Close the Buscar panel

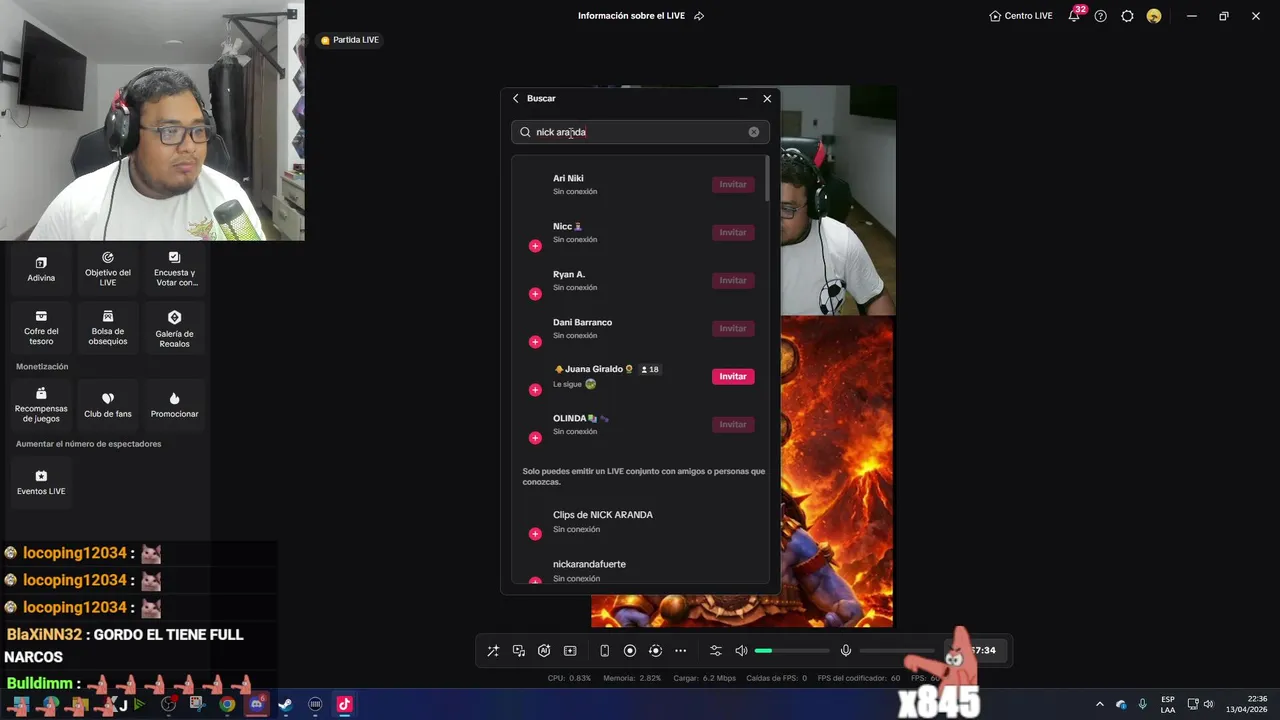tap(767, 98)
